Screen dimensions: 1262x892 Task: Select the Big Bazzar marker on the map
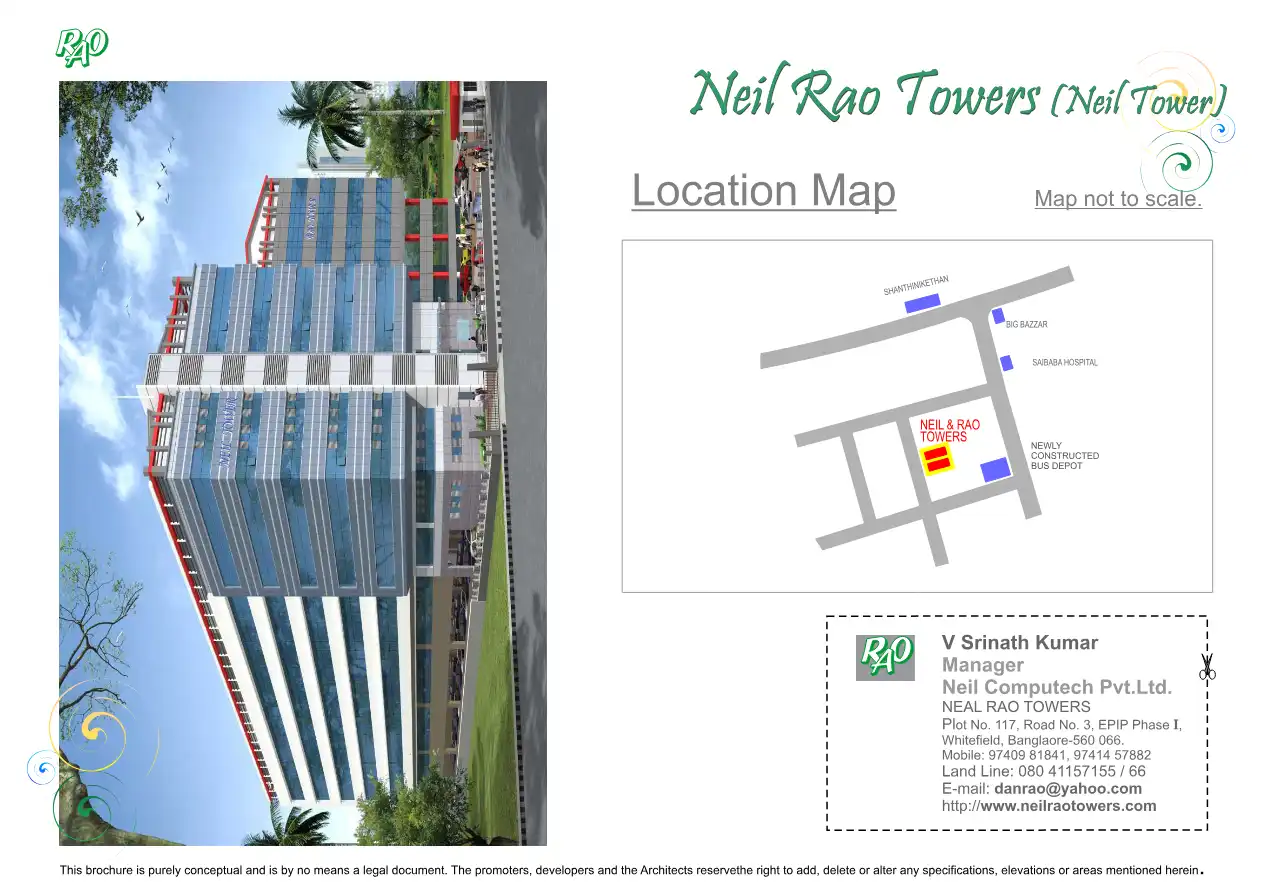click(x=997, y=317)
